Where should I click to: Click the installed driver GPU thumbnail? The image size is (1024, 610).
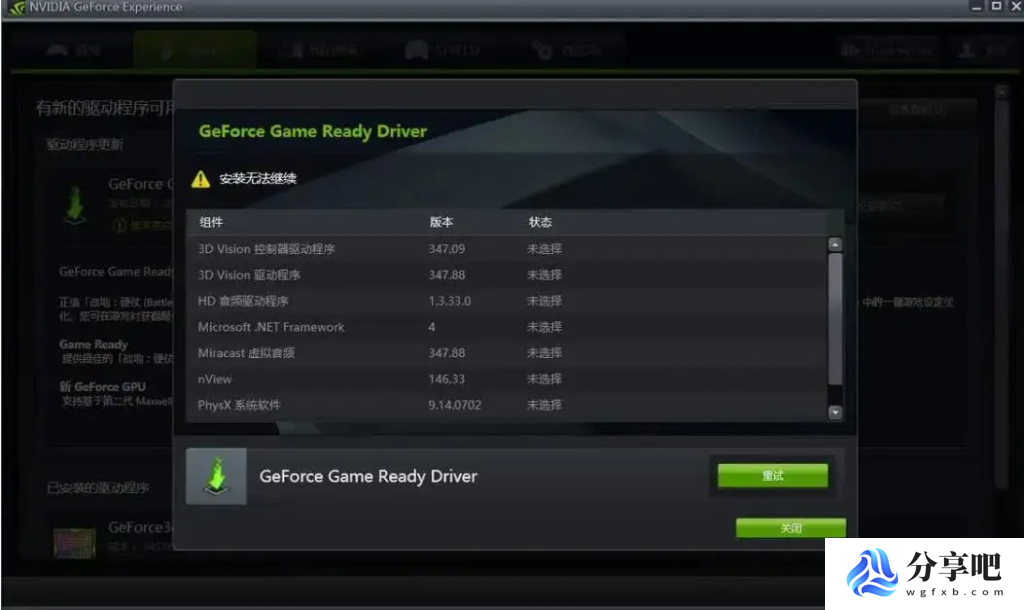coord(74,543)
